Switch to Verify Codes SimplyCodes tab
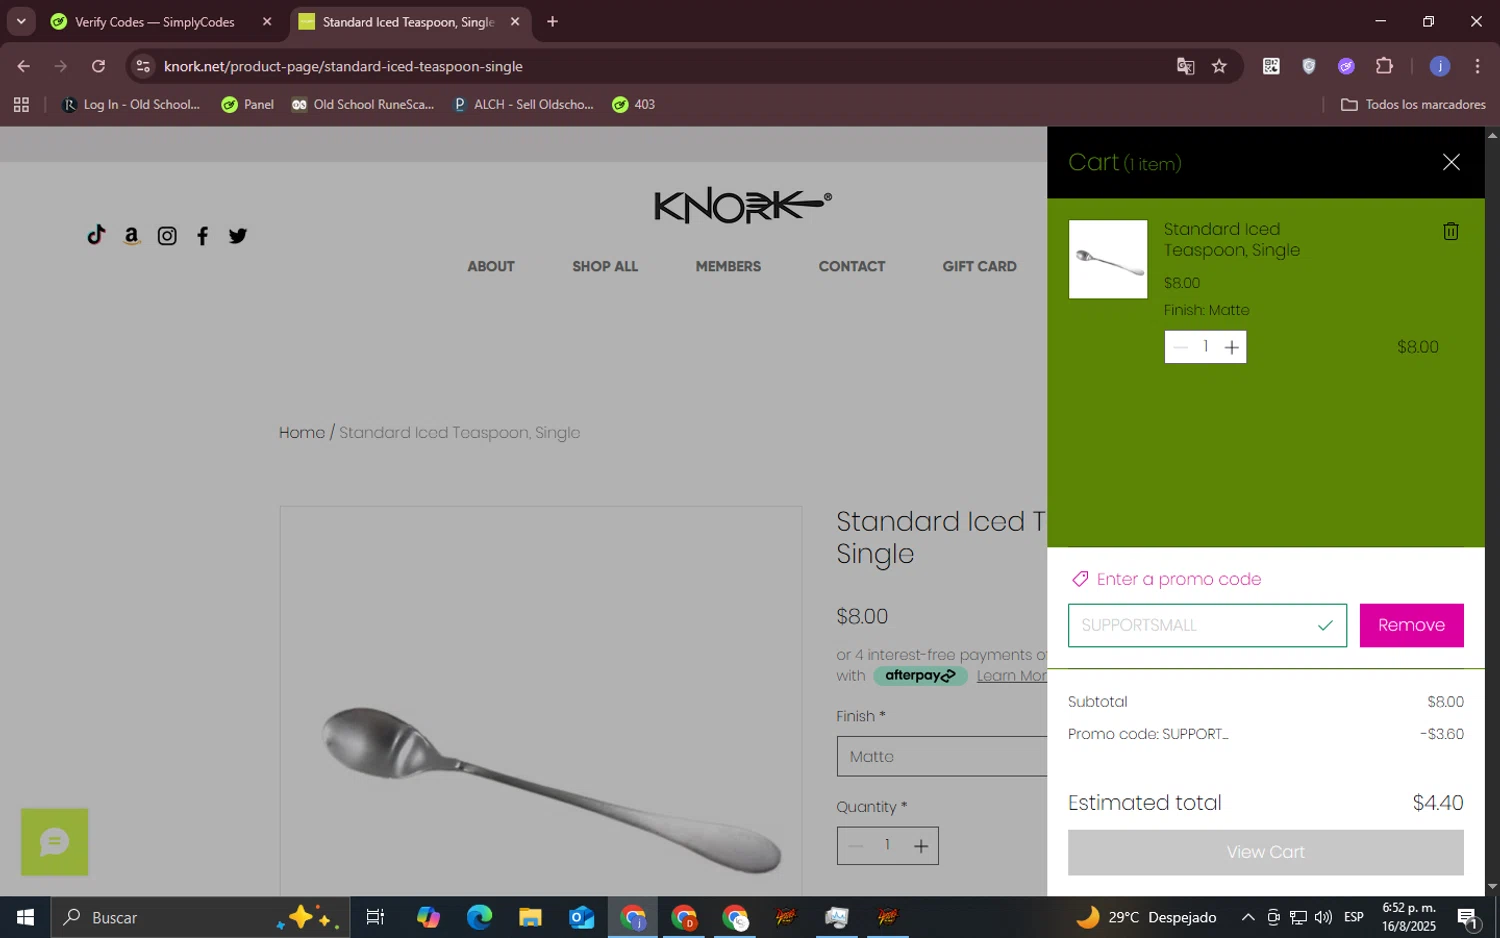 (155, 22)
